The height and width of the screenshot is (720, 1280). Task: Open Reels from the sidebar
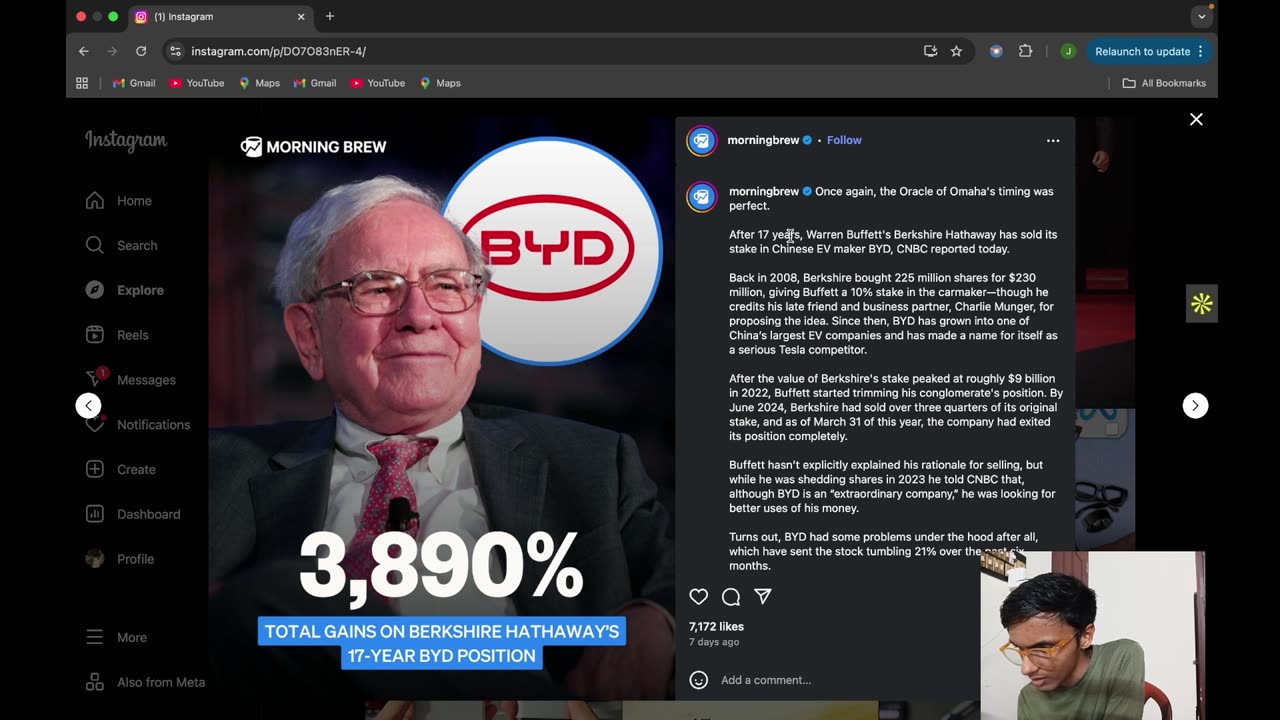(x=117, y=335)
